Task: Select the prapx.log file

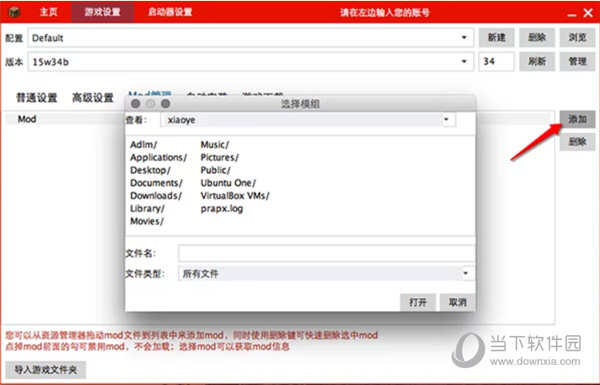Action: click(x=222, y=209)
